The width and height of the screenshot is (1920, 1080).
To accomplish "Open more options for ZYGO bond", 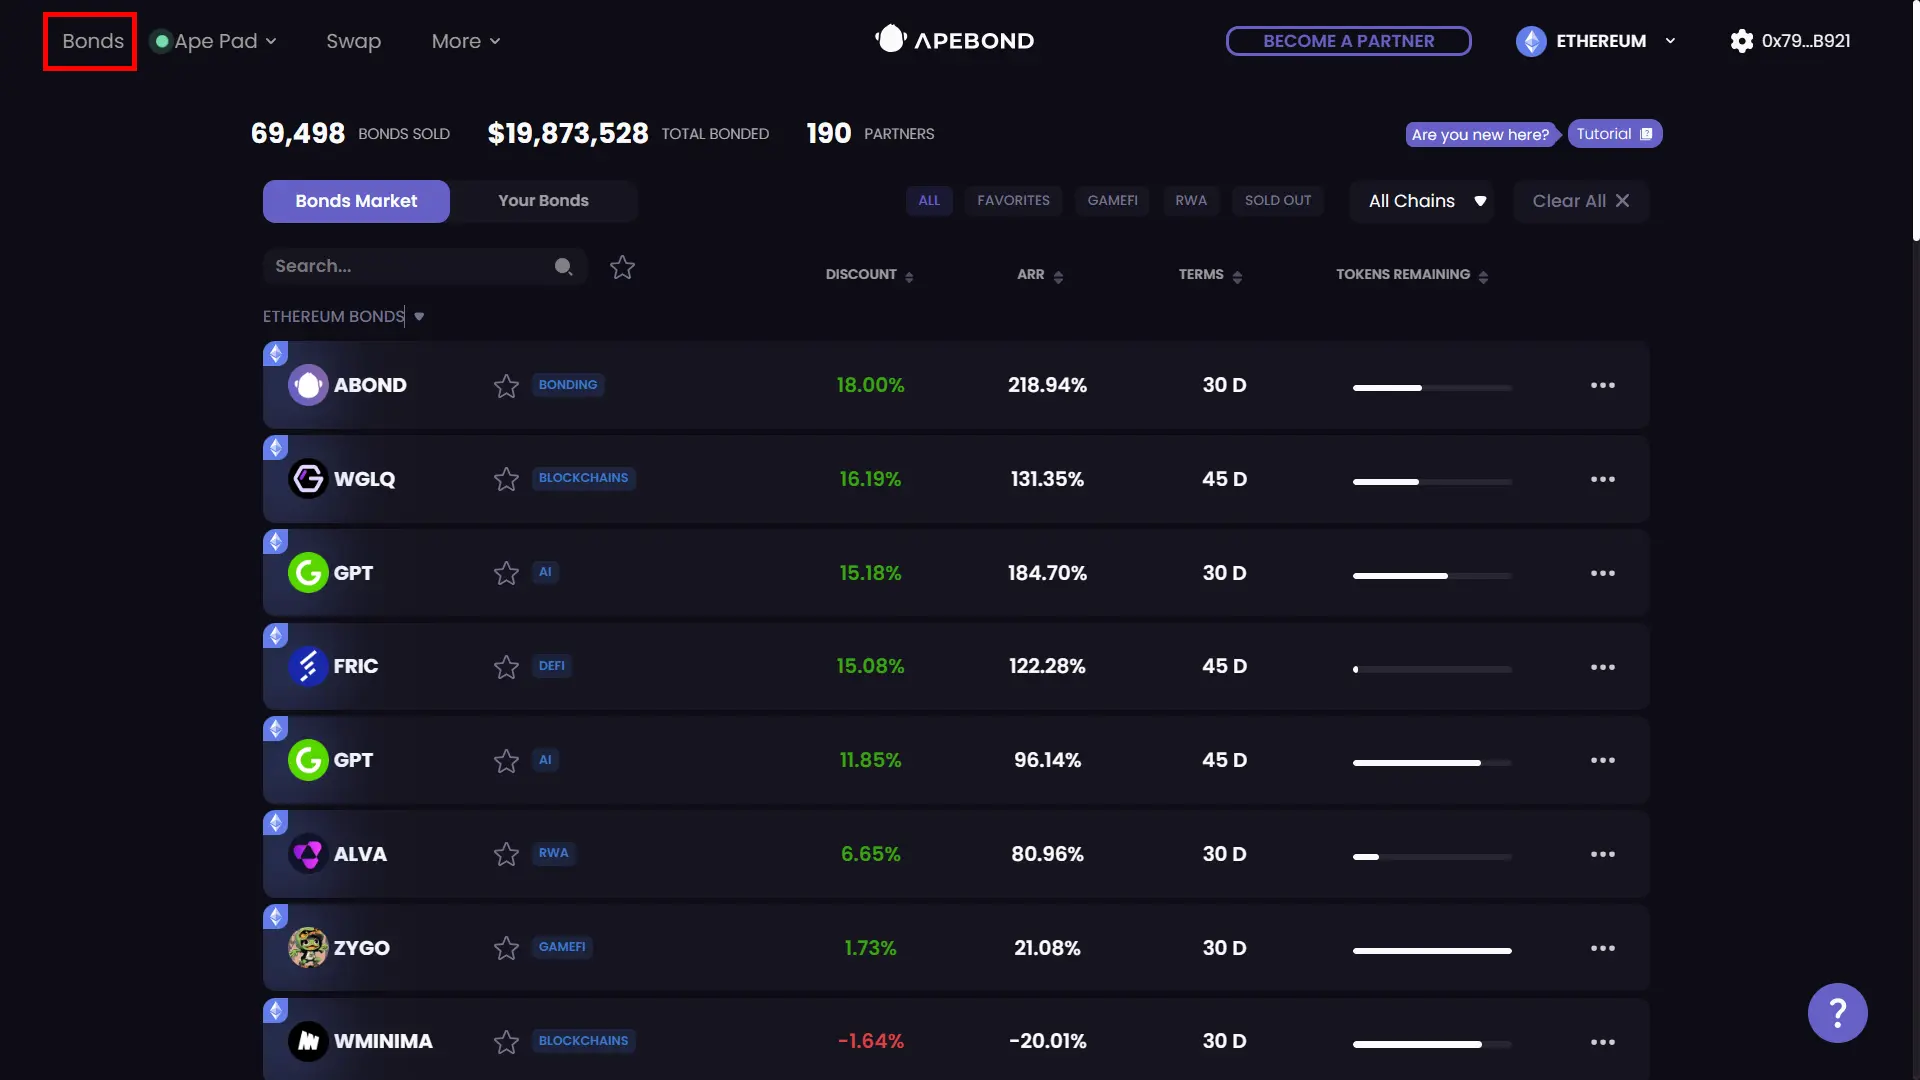I will coord(1603,948).
